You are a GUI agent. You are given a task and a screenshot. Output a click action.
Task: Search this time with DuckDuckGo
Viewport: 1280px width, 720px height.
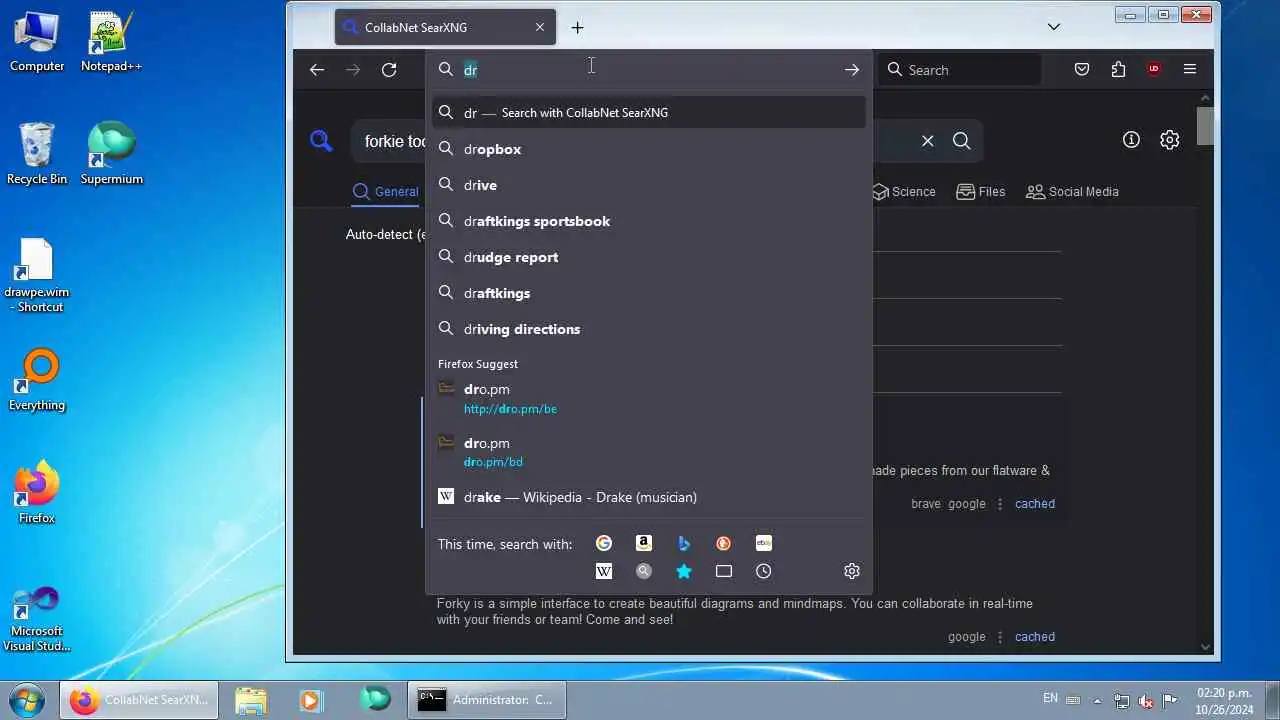coord(724,543)
